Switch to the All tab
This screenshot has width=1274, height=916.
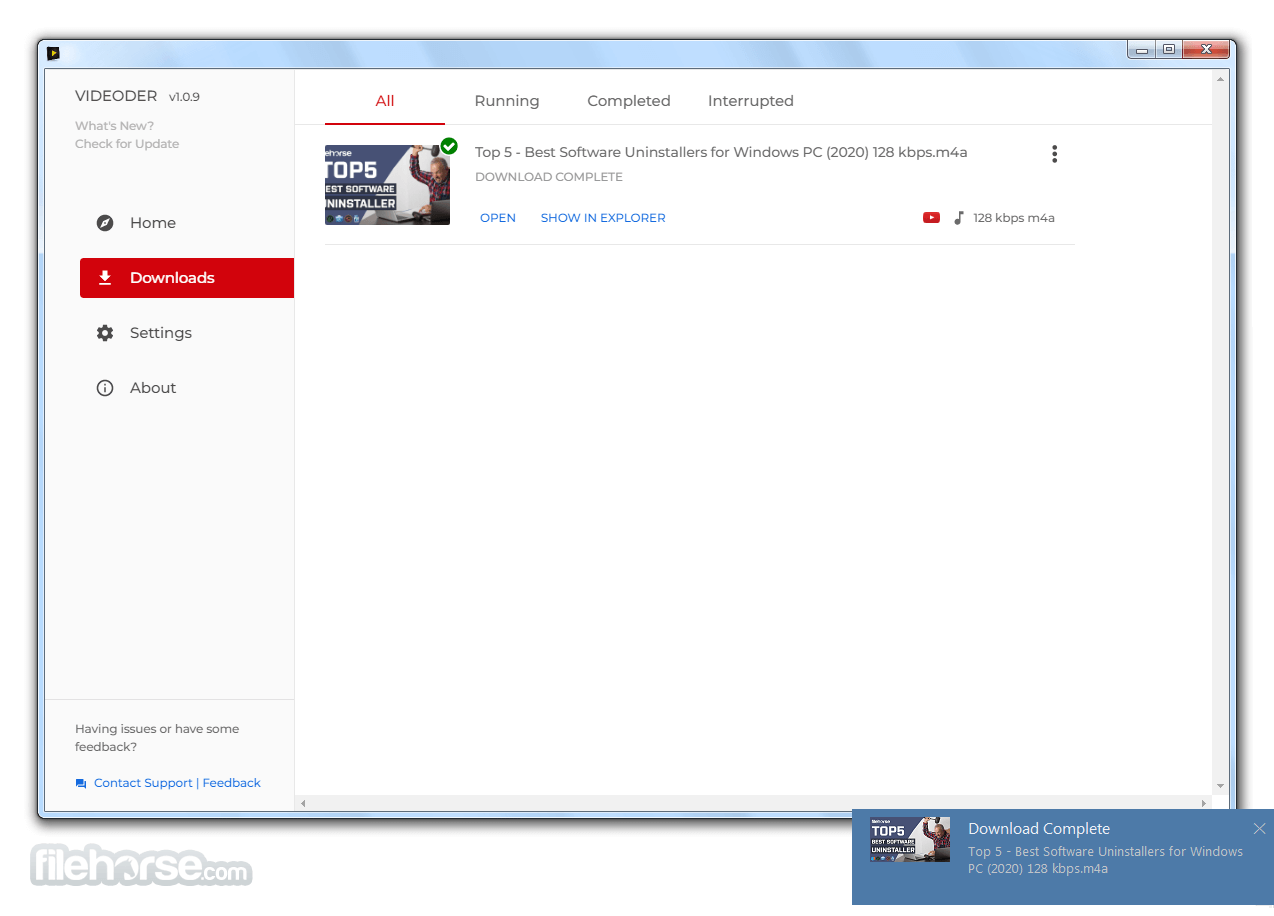385,101
